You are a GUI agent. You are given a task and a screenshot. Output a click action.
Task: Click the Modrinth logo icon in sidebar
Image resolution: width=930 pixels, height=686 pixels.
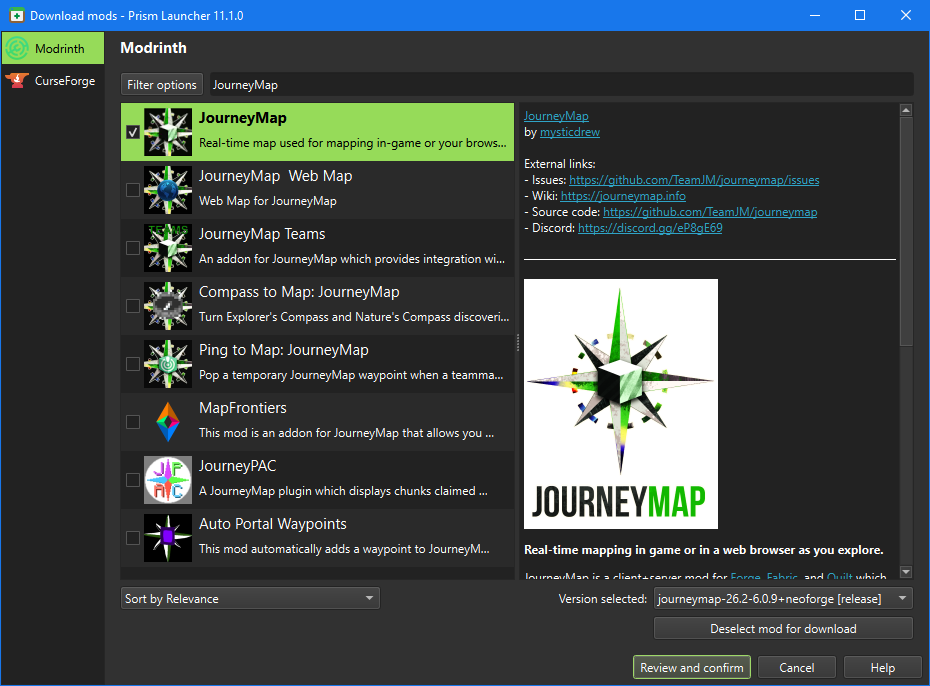17,49
